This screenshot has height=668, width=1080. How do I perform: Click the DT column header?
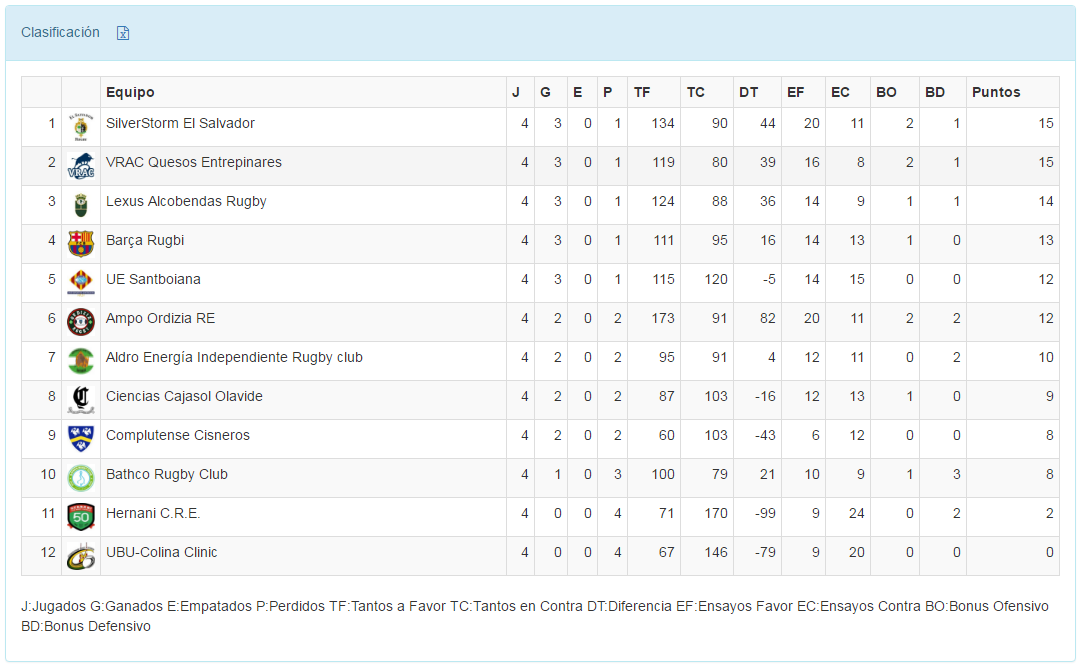[x=748, y=92]
